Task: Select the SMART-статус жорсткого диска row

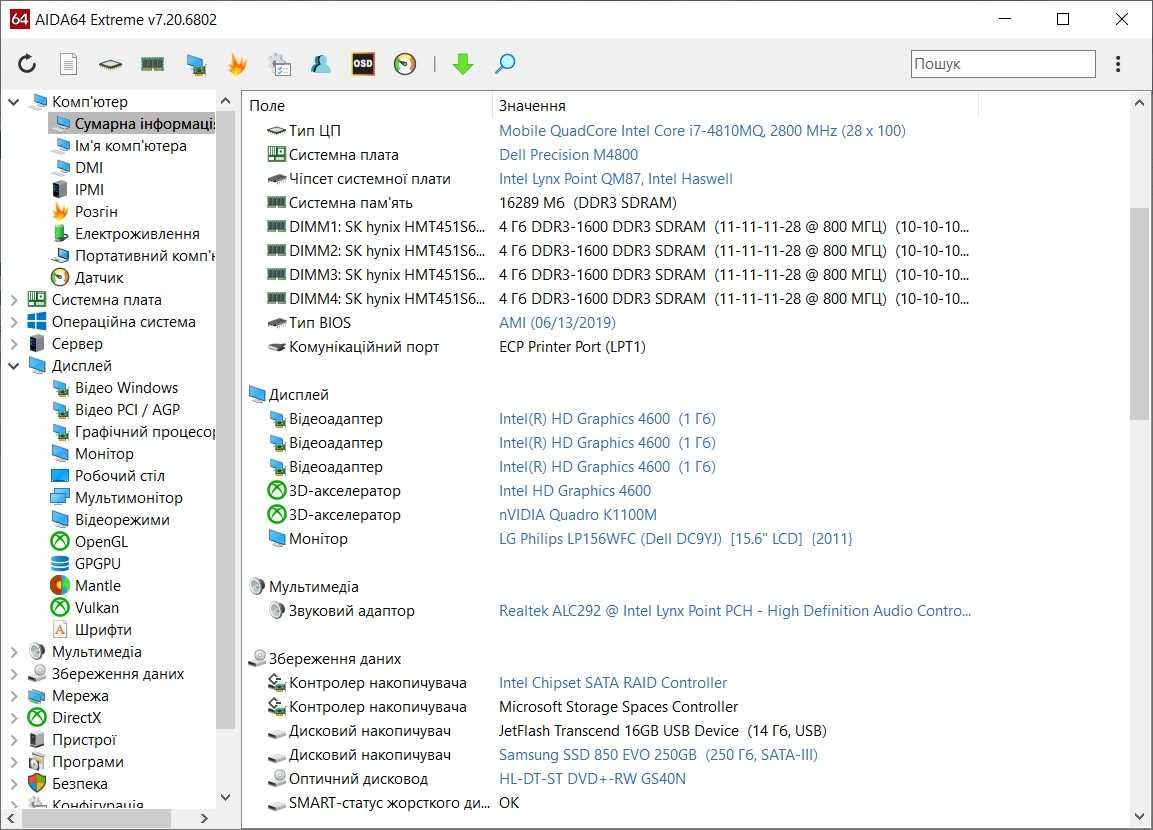Action: point(393,803)
